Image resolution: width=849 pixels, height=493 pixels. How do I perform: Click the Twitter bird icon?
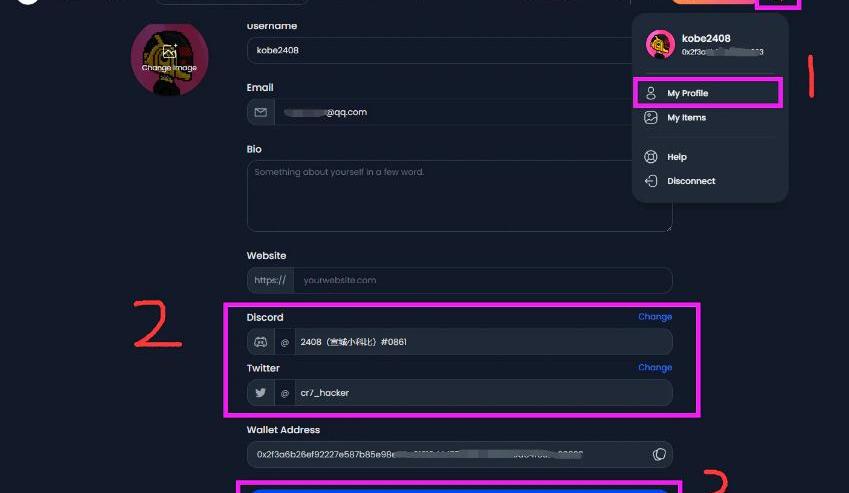point(260,393)
